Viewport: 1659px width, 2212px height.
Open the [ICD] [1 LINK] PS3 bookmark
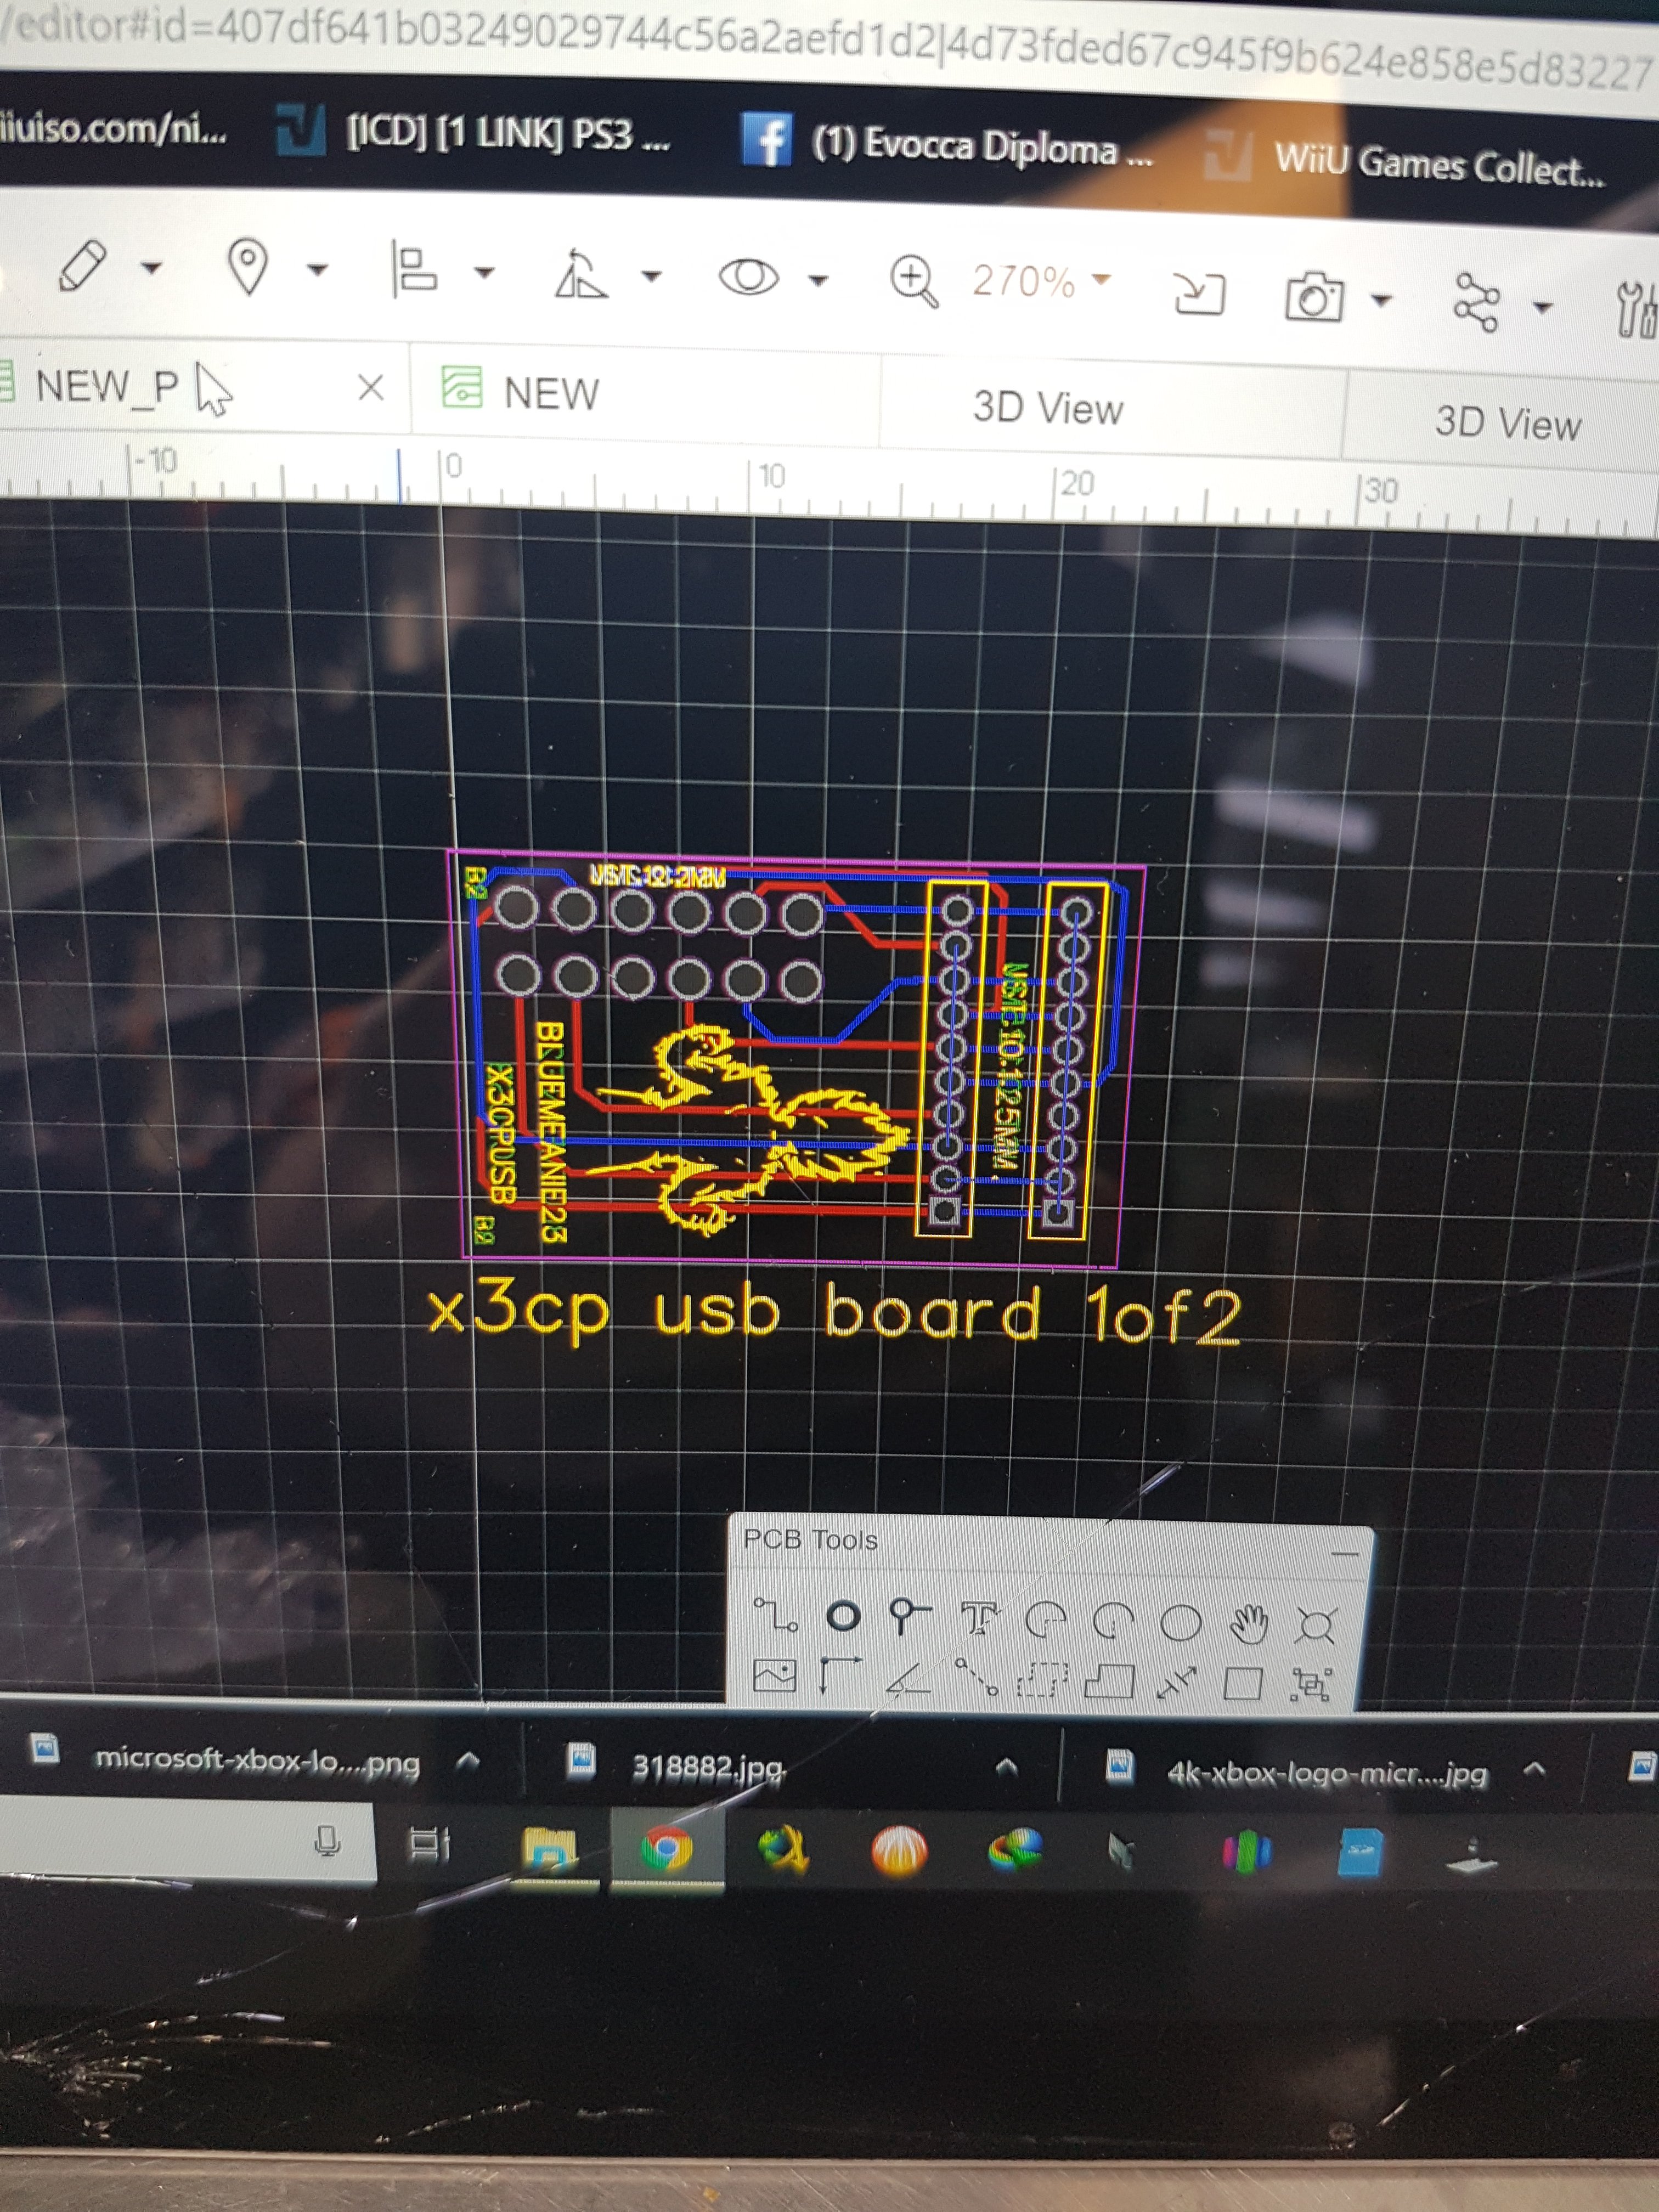tap(474, 132)
